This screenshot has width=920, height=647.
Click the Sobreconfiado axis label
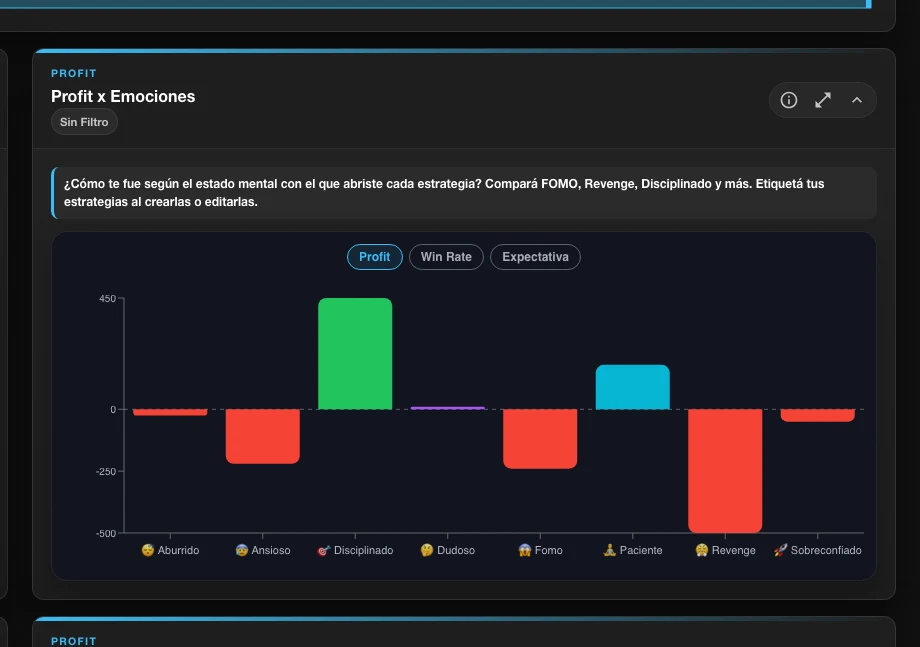817,550
